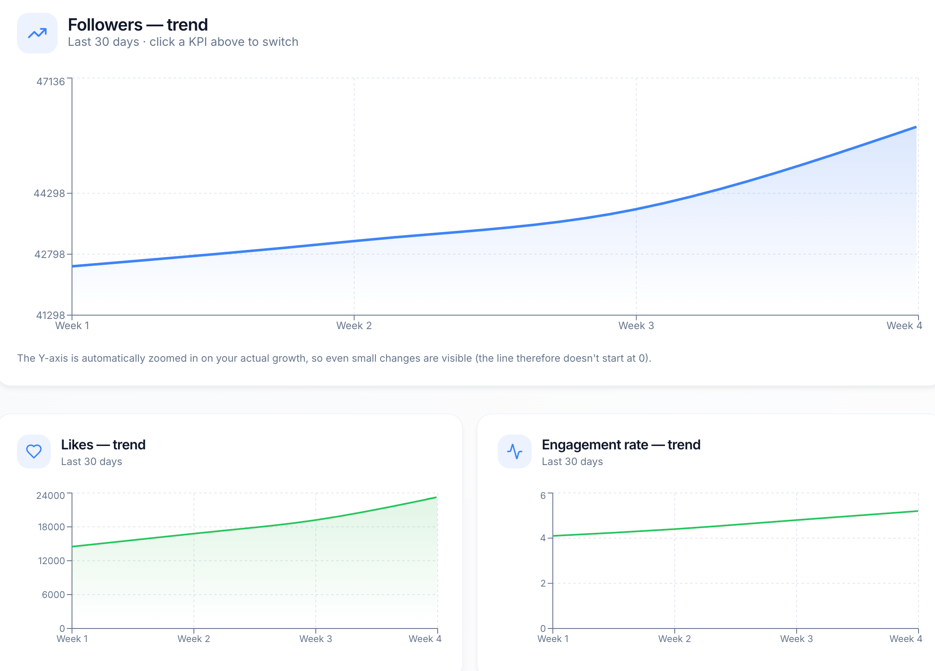Click the 18000 label on the Likes chart
Viewport: 935px width, 671px height.
[x=51, y=527]
